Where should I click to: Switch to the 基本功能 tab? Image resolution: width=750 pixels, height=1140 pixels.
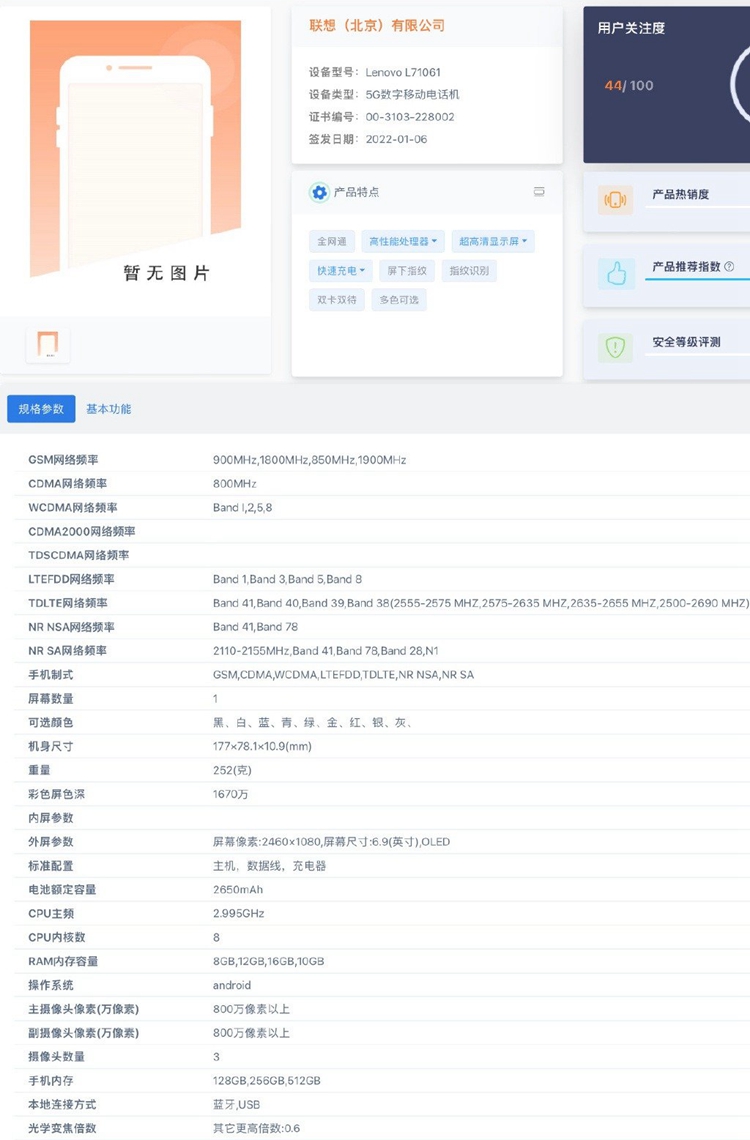(108, 409)
